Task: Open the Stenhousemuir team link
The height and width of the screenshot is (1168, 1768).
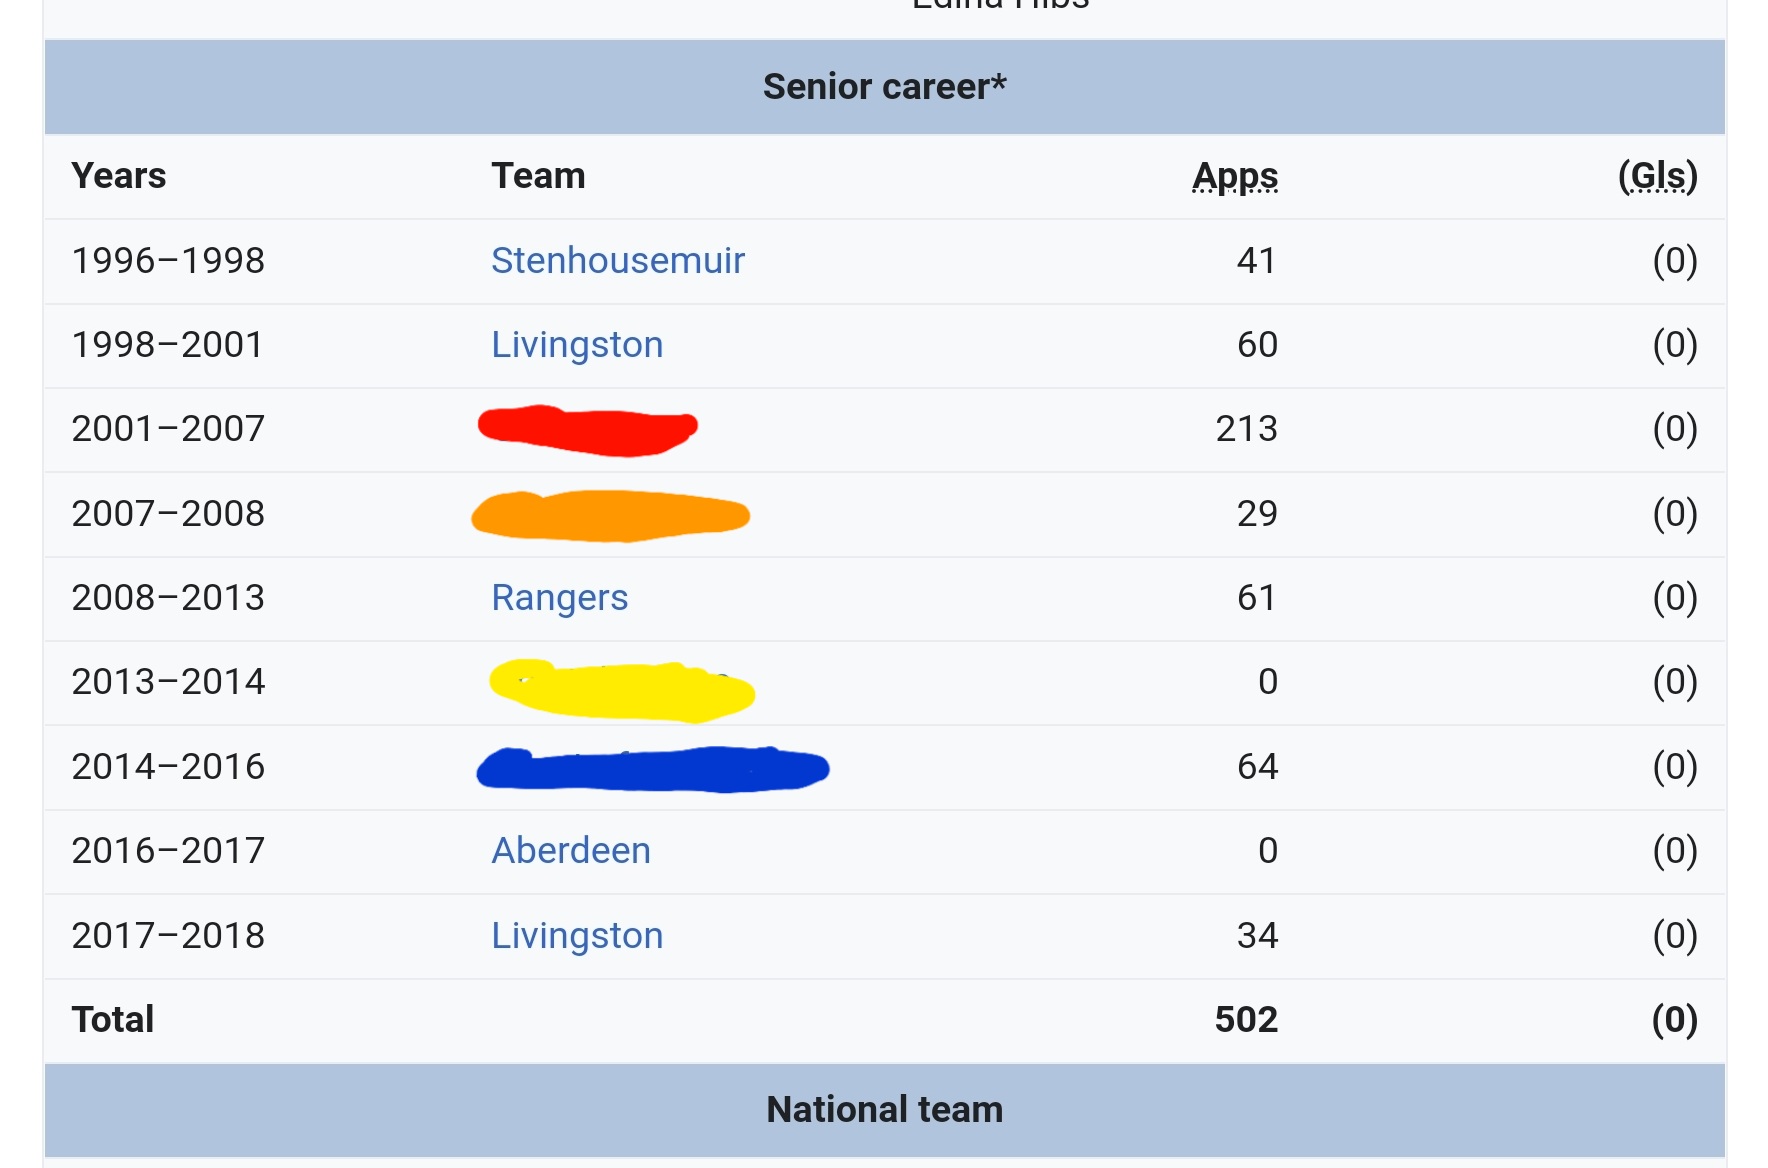Action: pos(617,260)
